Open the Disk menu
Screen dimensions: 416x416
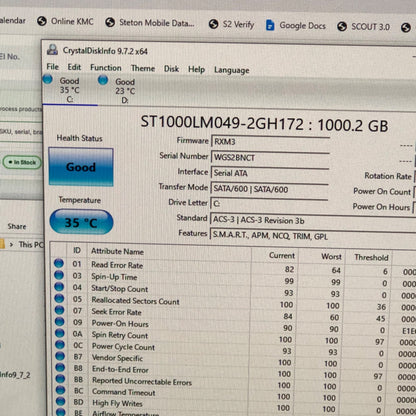(x=171, y=69)
